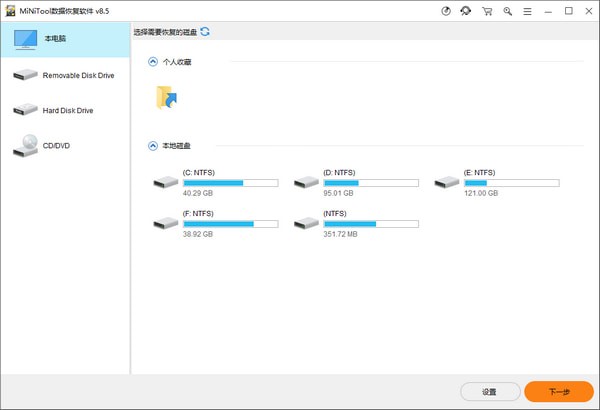Open the personal favorites folder shortcut
Image resolution: width=600 pixels, height=410 pixels.
coord(166,97)
